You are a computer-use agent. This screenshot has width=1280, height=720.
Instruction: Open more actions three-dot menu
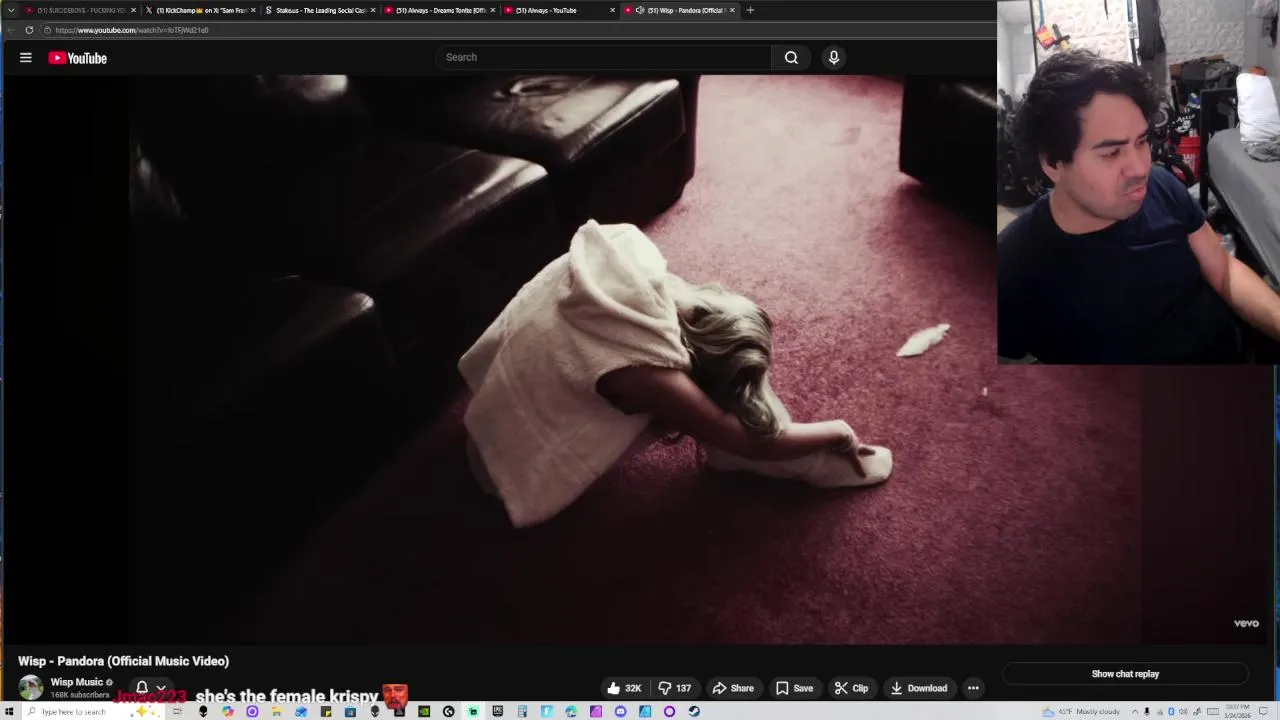point(973,688)
